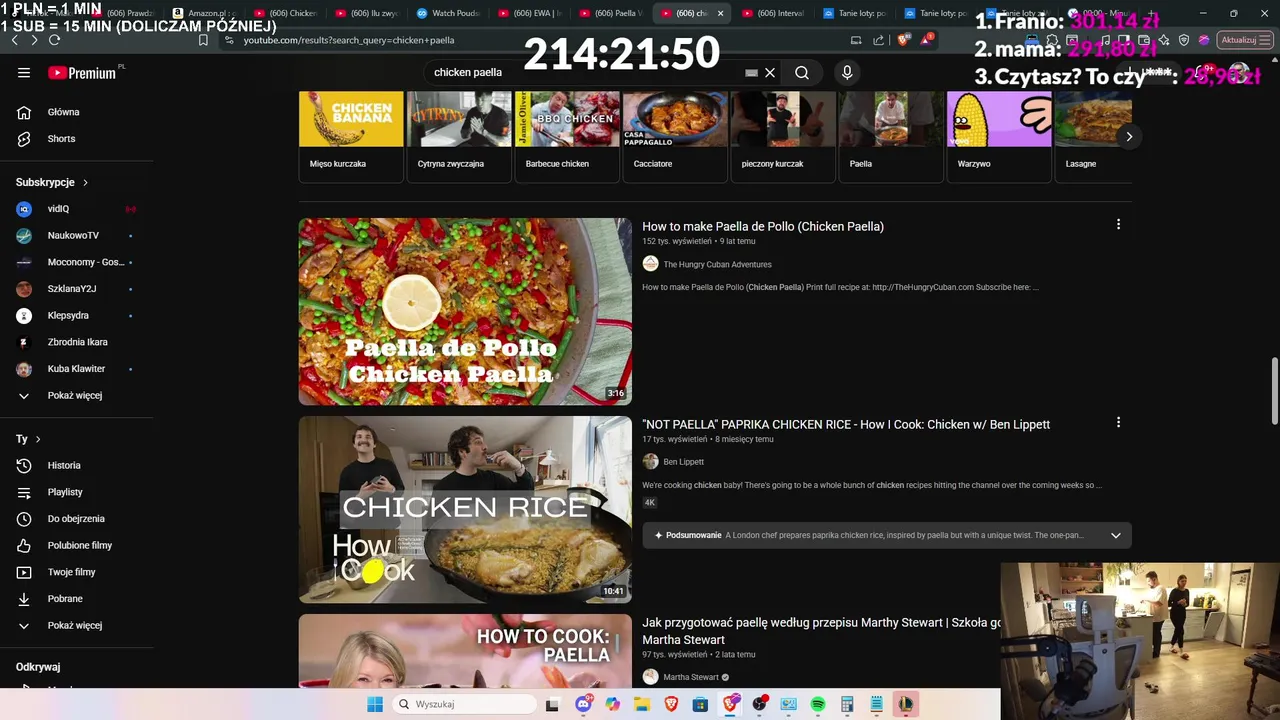The width and height of the screenshot is (1280, 720).
Task: Click the Wyszukaj taskbar search box
Action: tap(464, 704)
